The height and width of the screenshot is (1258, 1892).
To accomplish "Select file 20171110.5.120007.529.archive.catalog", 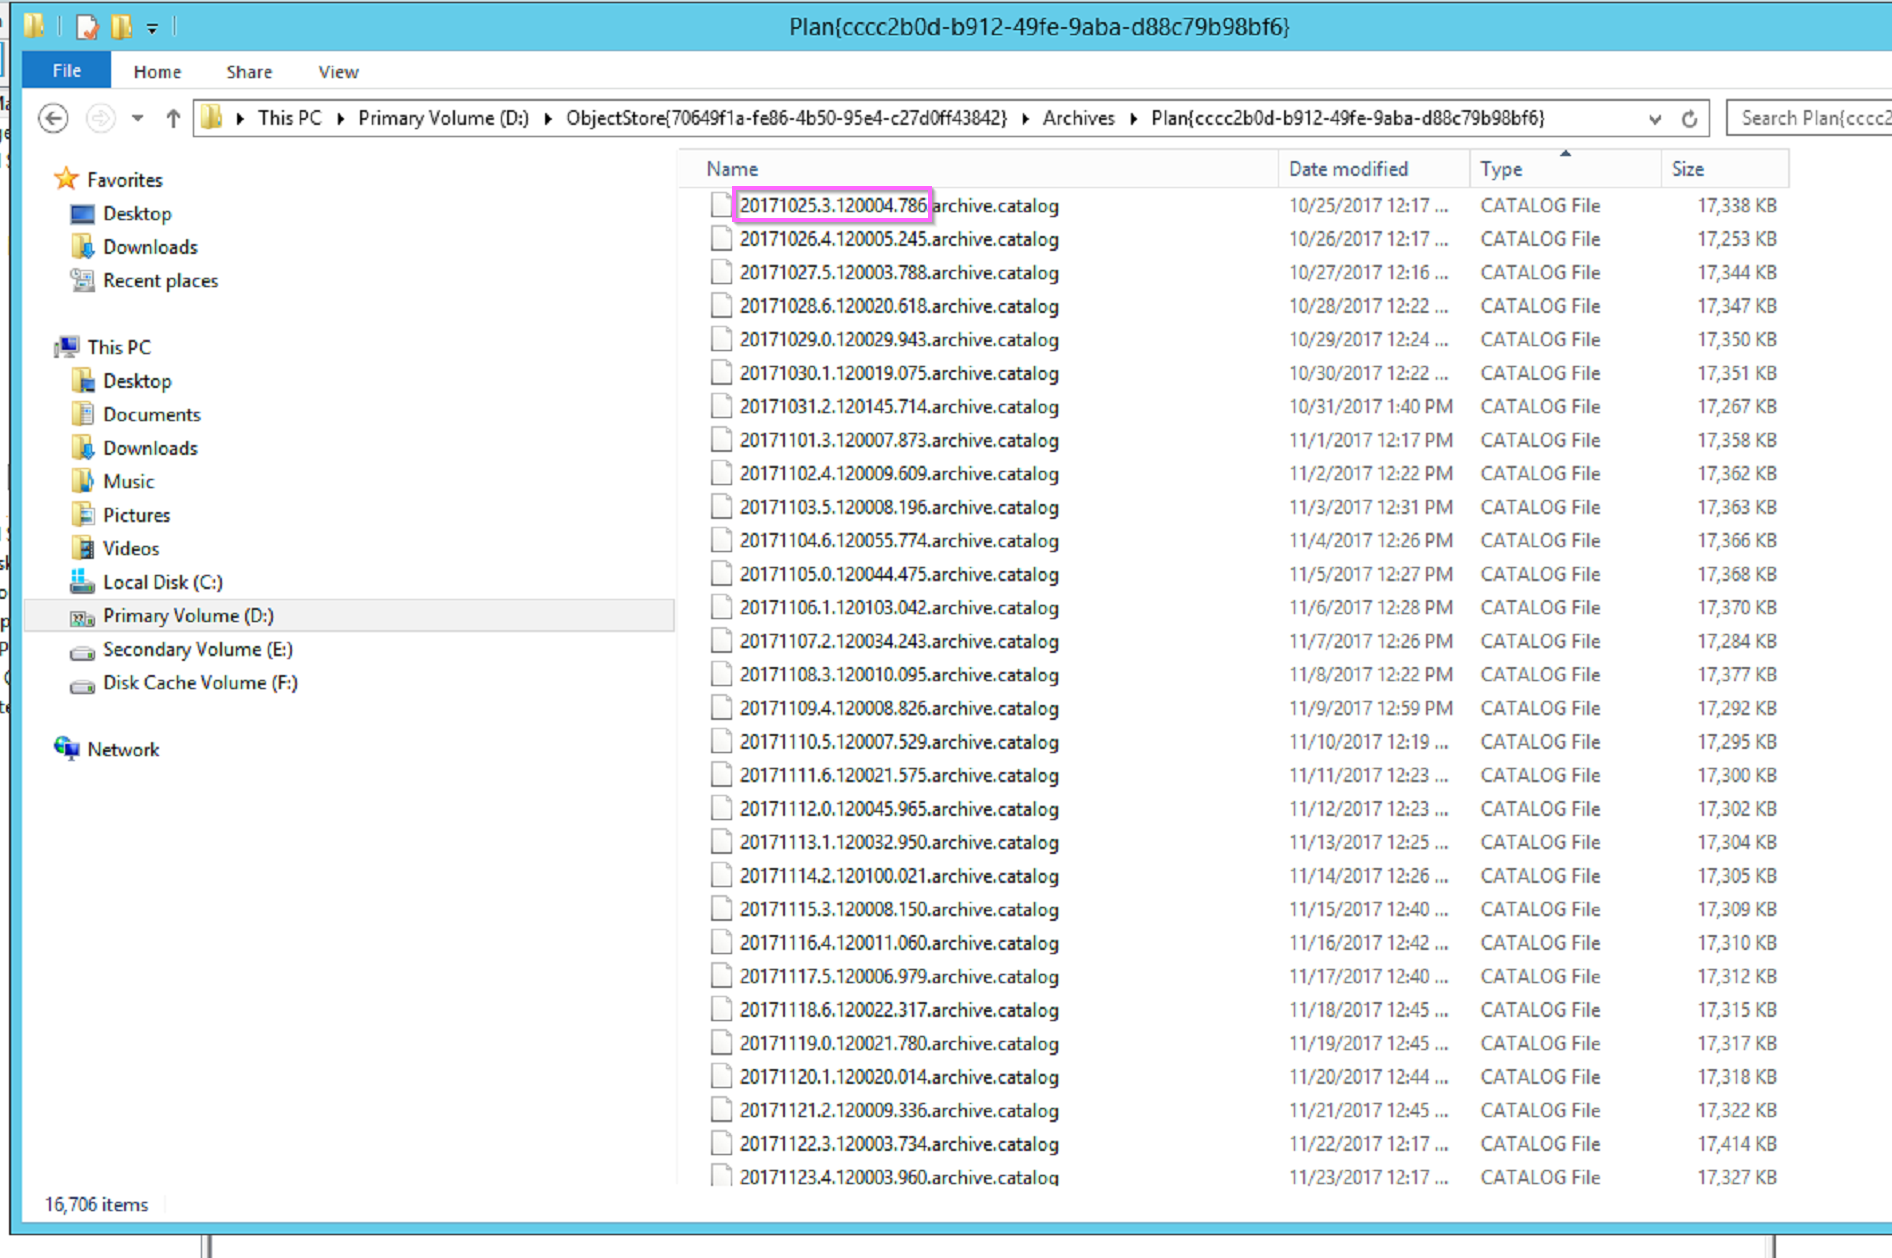I will [899, 742].
